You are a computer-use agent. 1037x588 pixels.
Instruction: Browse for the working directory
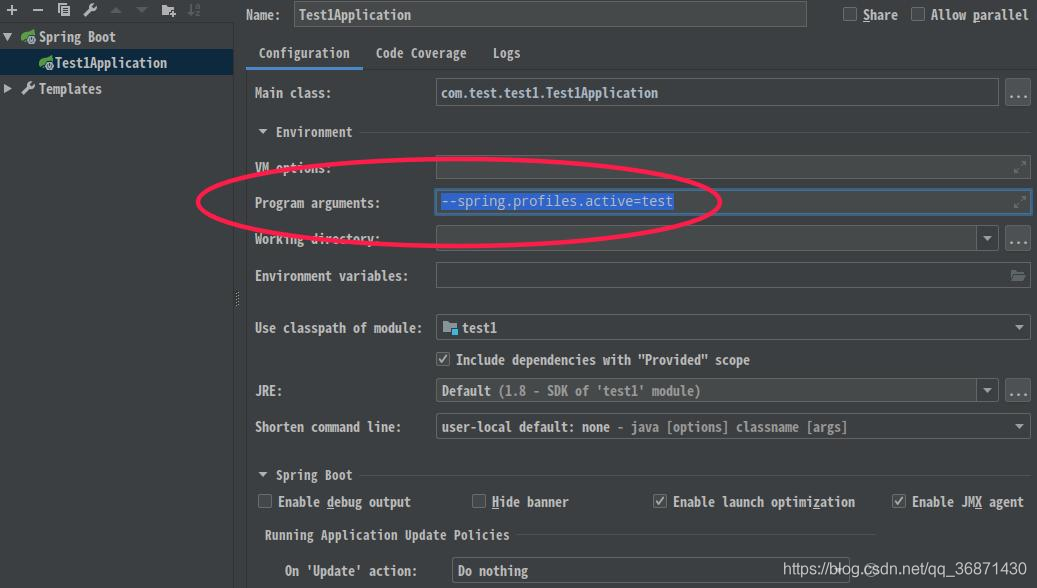[1018, 239]
